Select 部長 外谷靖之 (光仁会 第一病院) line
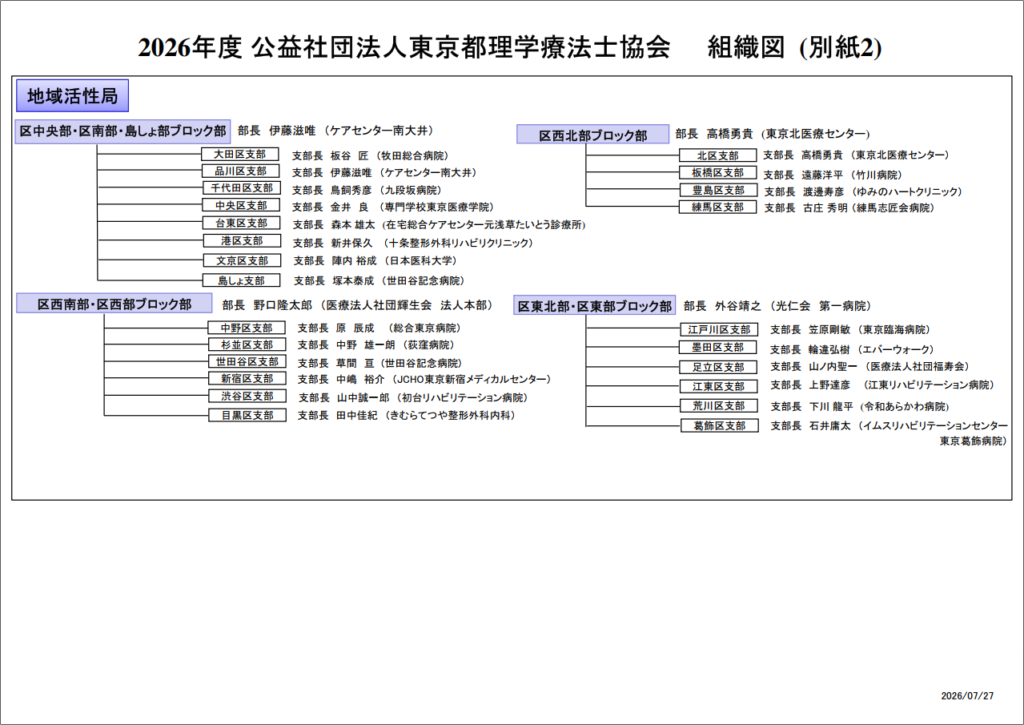The width and height of the screenshot is (1024, 725). (x=777, y=306)
